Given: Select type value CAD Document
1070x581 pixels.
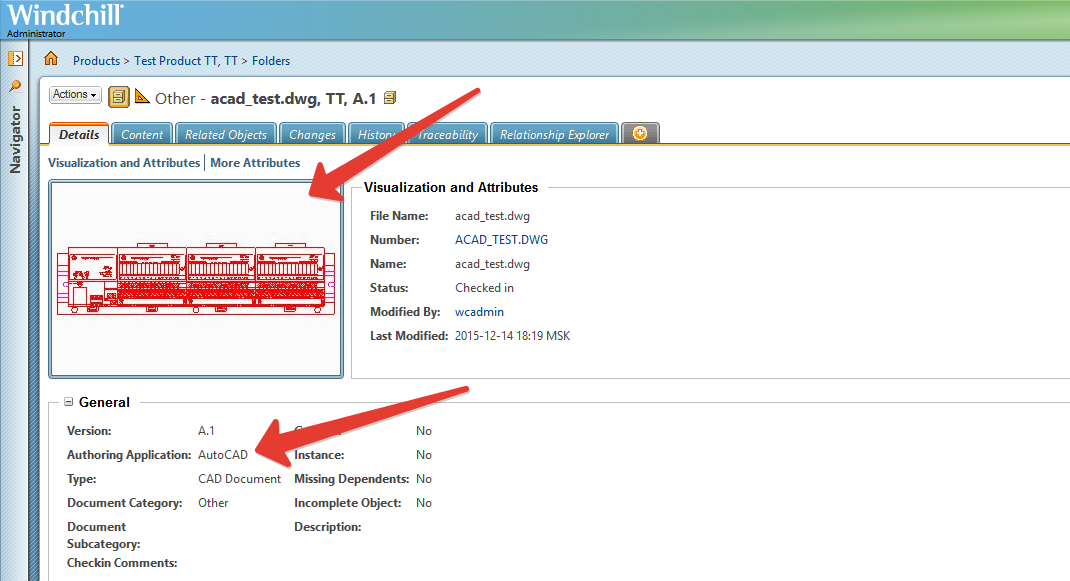Looking at the screenshot, I should tap(240, 479).
